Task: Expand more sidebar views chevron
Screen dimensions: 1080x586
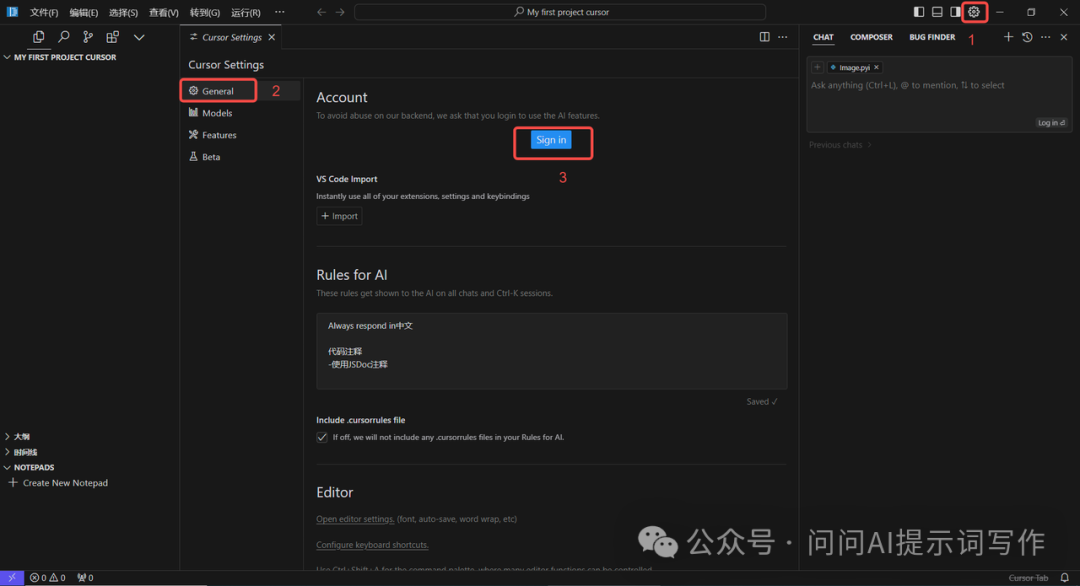Action: click(139, 37)
